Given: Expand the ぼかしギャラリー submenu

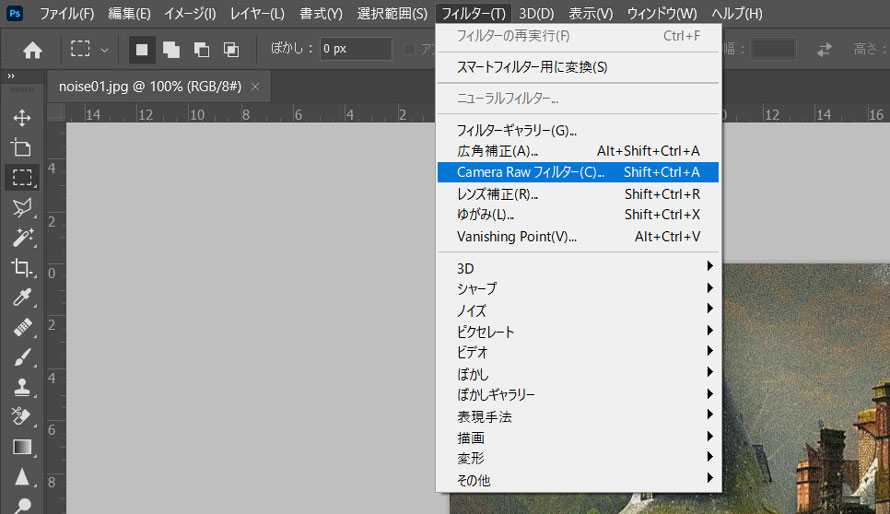Looking at the screenshot, I should point(578,394).
